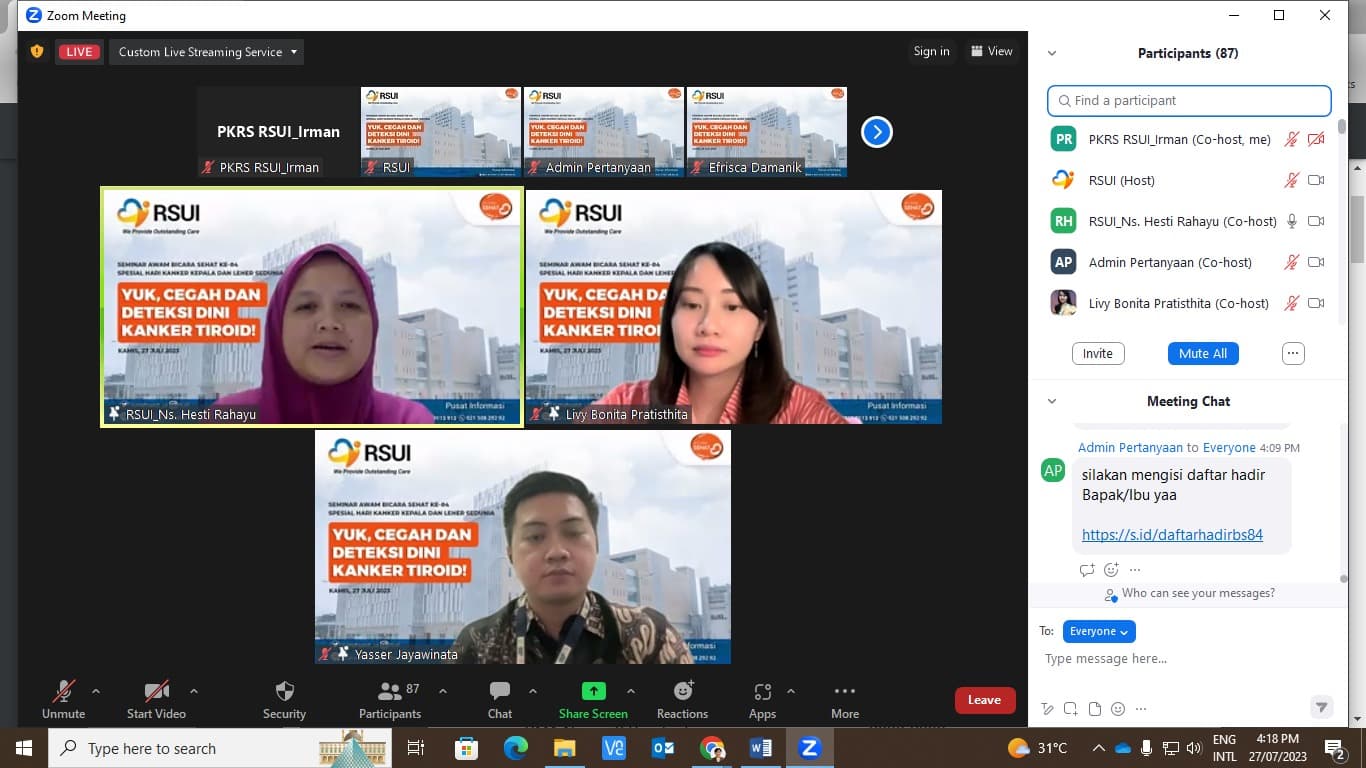Viewport: 1366px width, 768px height.
Task: Click chat emoji picker icon
Action: tap(1118, 709)
